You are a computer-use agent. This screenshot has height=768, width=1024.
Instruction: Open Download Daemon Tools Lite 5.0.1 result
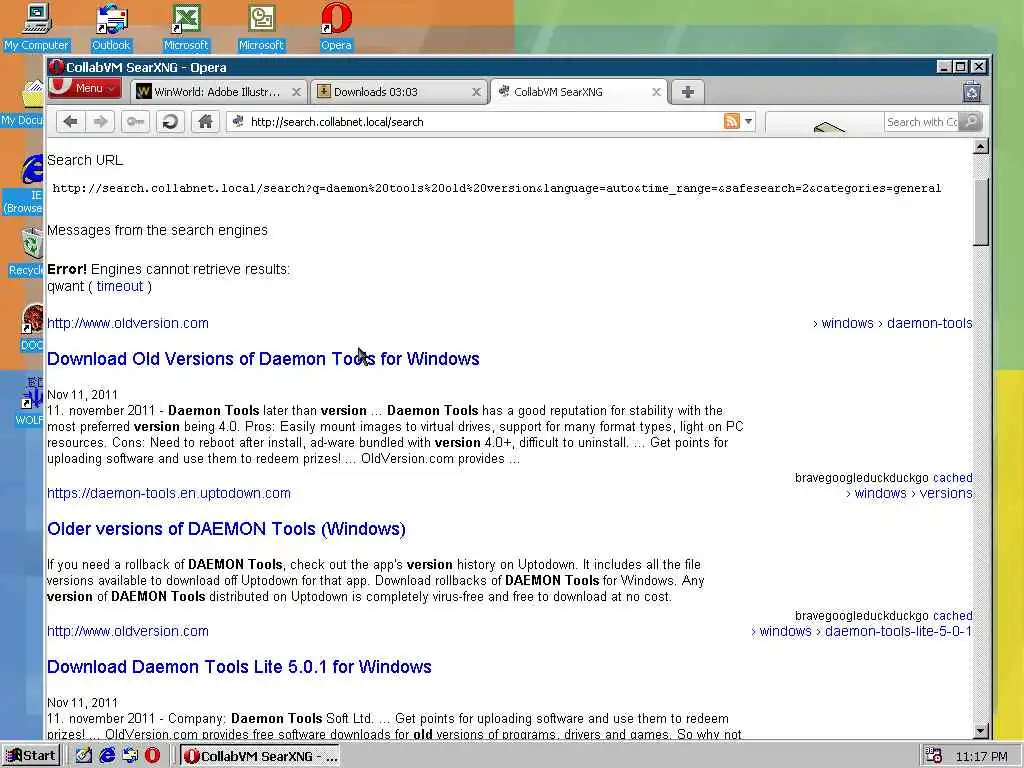[240, 667]
